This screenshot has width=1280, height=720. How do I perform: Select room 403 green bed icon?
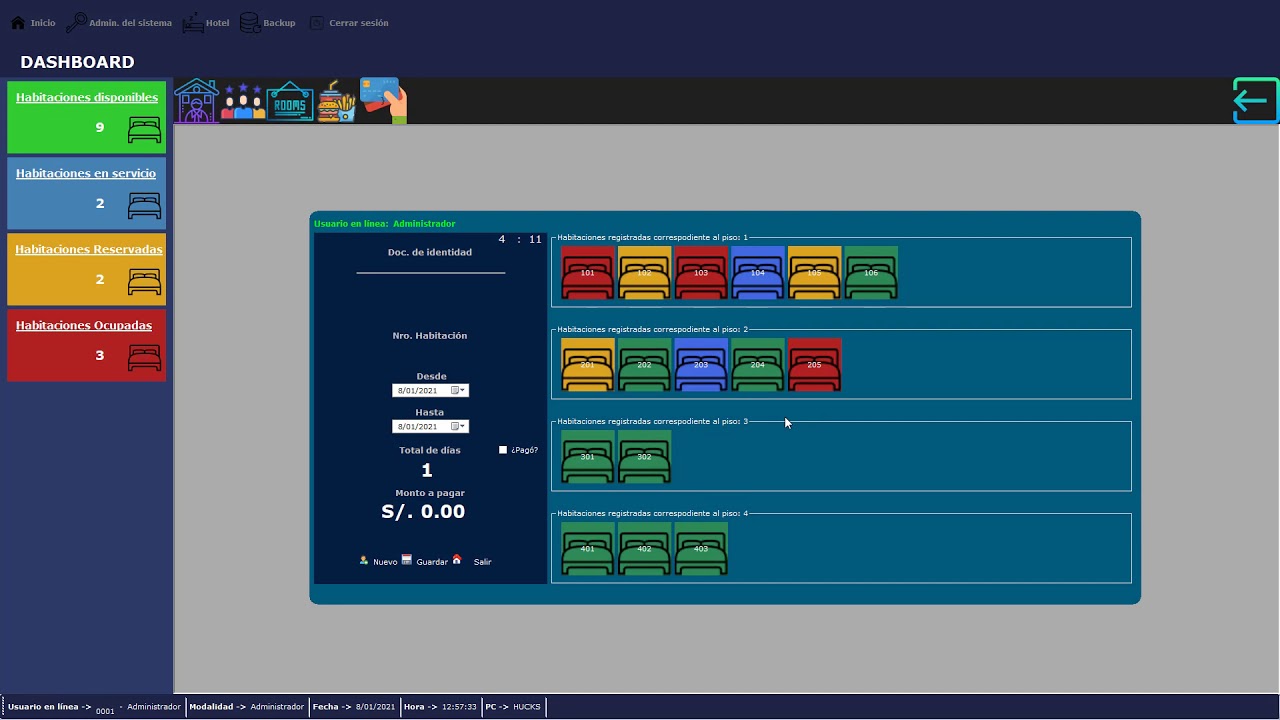[x=701, y=549]
